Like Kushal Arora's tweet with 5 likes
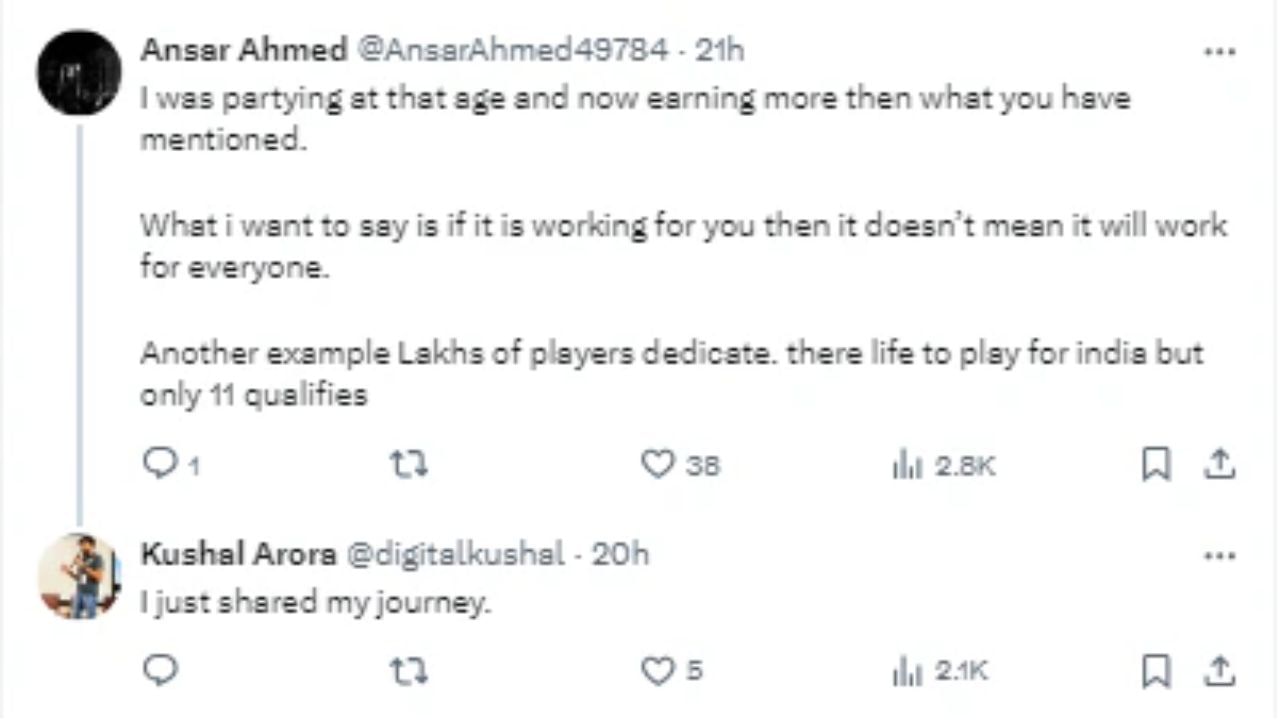The width and height of the screenshot is (1280, 720). pyautogui.click(x=658, y=670)
